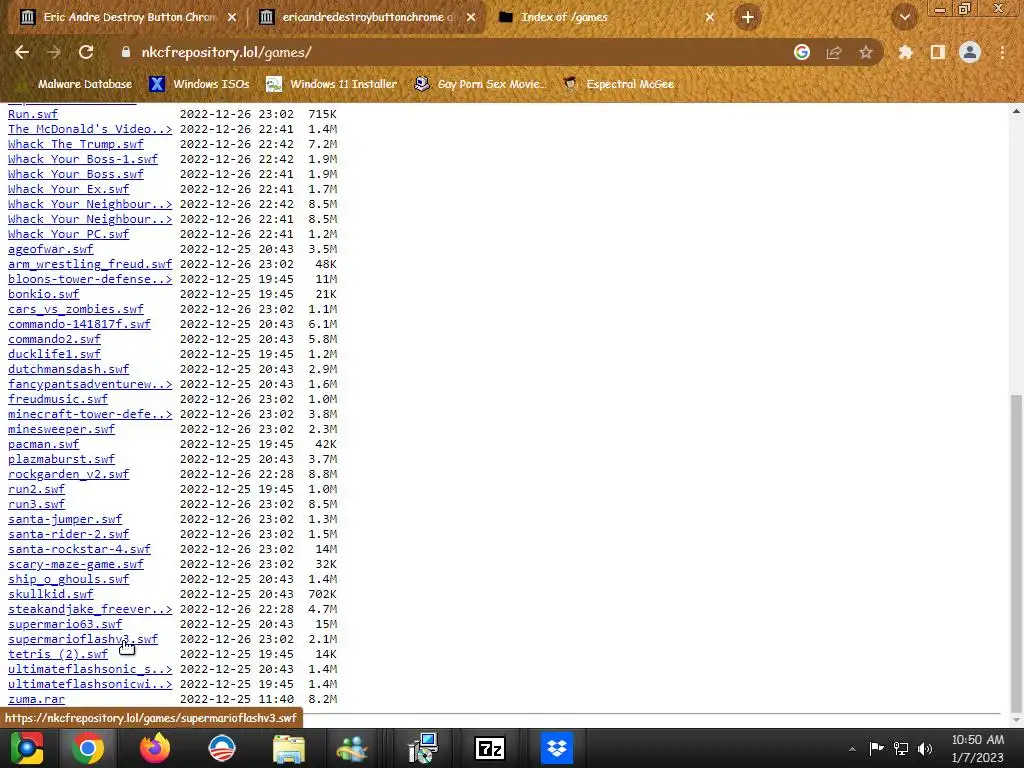Image resolution: width=1024 pixels, height=768 pixels.
Task: Open skullkid.swf link
Action: [x=51, y=595]
